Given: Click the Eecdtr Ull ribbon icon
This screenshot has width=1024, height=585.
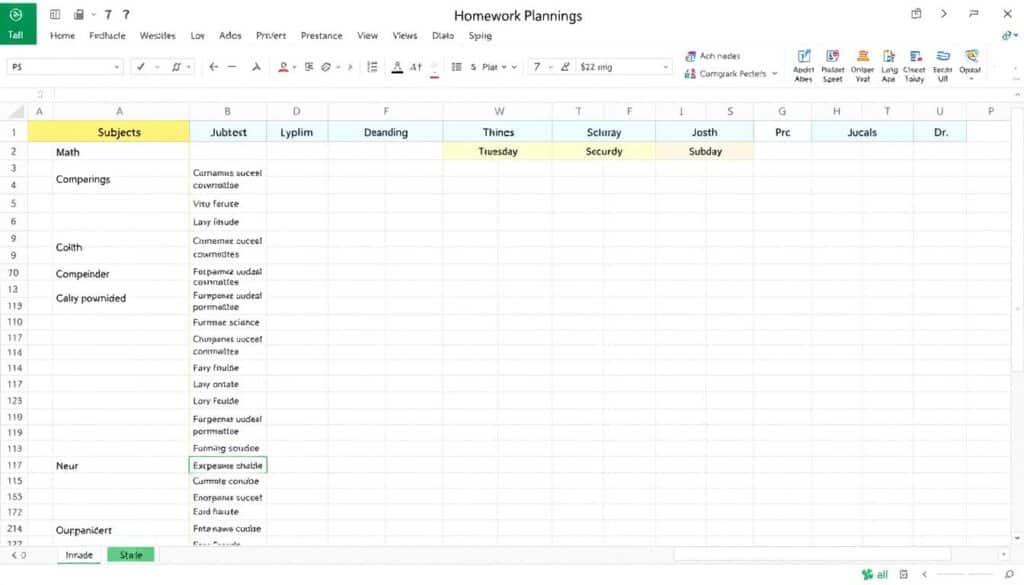Looking at the screenshot, I should click(942, 66).
